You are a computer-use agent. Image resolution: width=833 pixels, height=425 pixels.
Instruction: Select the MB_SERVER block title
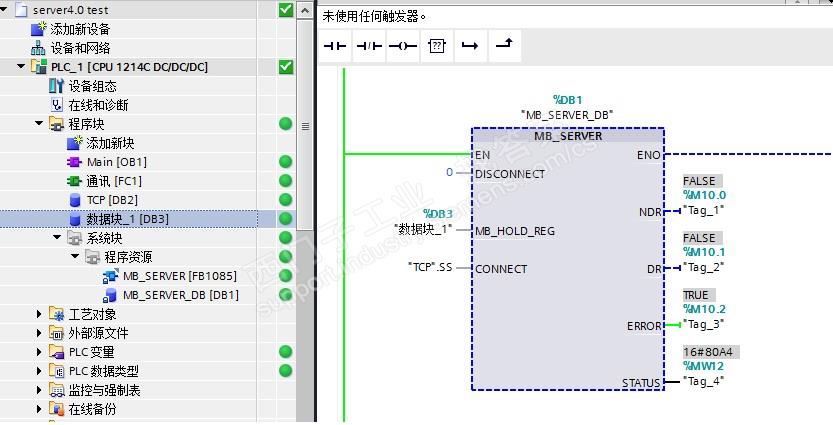point(568,136)
